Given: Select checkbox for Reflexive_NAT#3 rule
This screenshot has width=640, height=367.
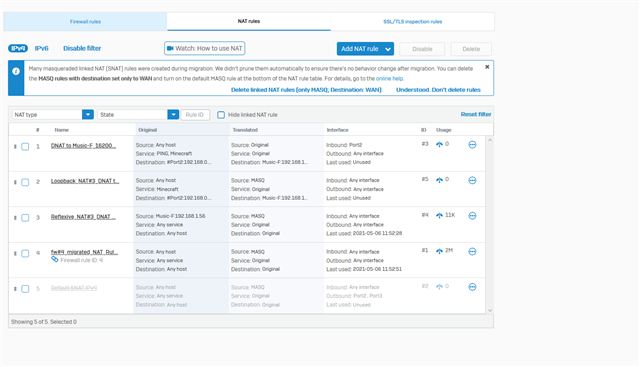Looking at the screenshot, I should point(25,218).
